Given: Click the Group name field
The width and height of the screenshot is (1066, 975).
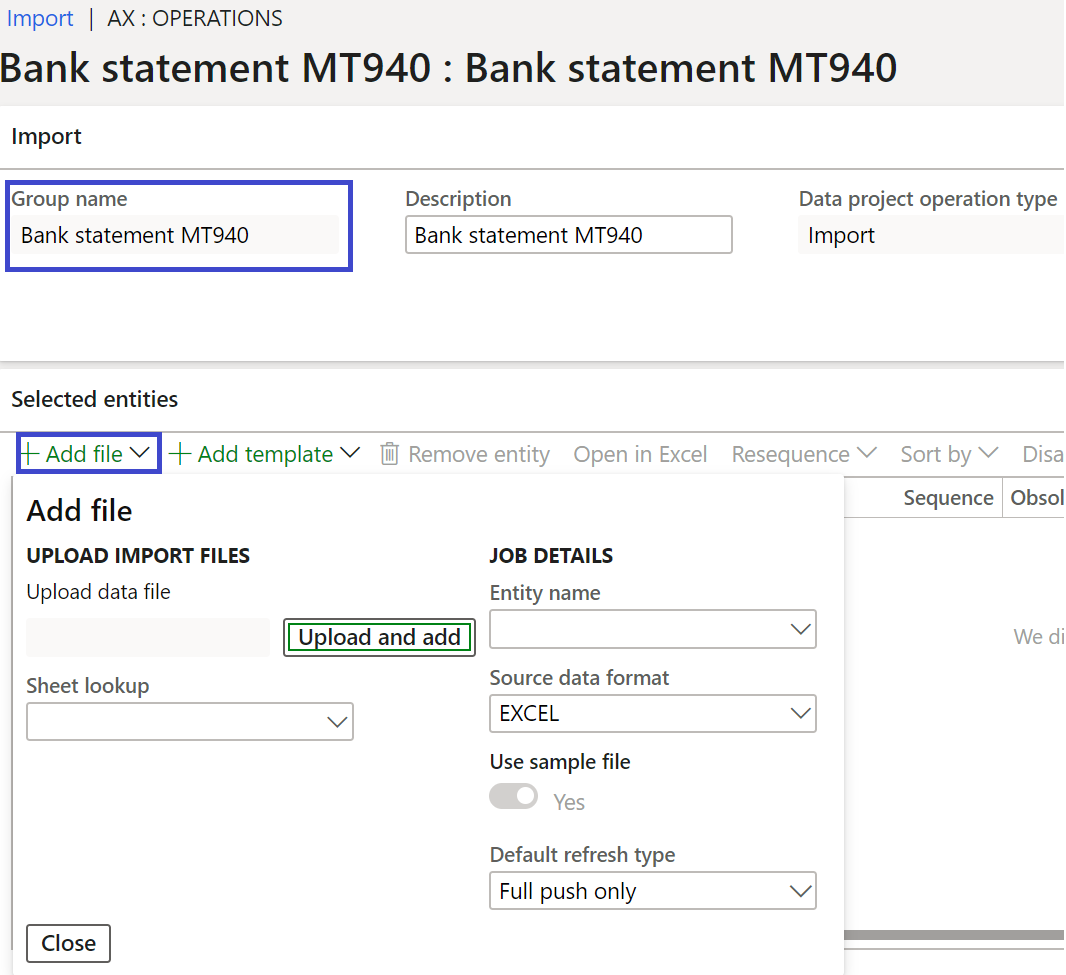Looking at the screenshot, I should 175,235.
